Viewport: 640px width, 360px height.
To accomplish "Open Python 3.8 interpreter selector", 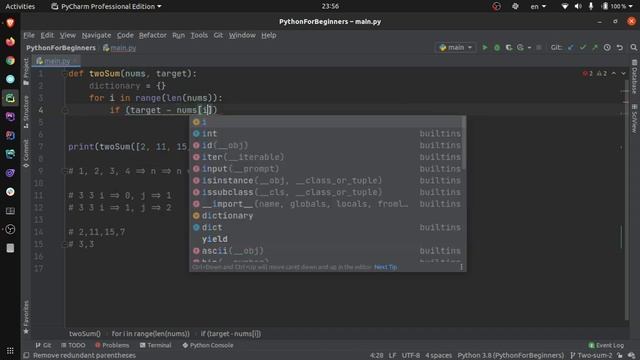I will coord(511,356).
